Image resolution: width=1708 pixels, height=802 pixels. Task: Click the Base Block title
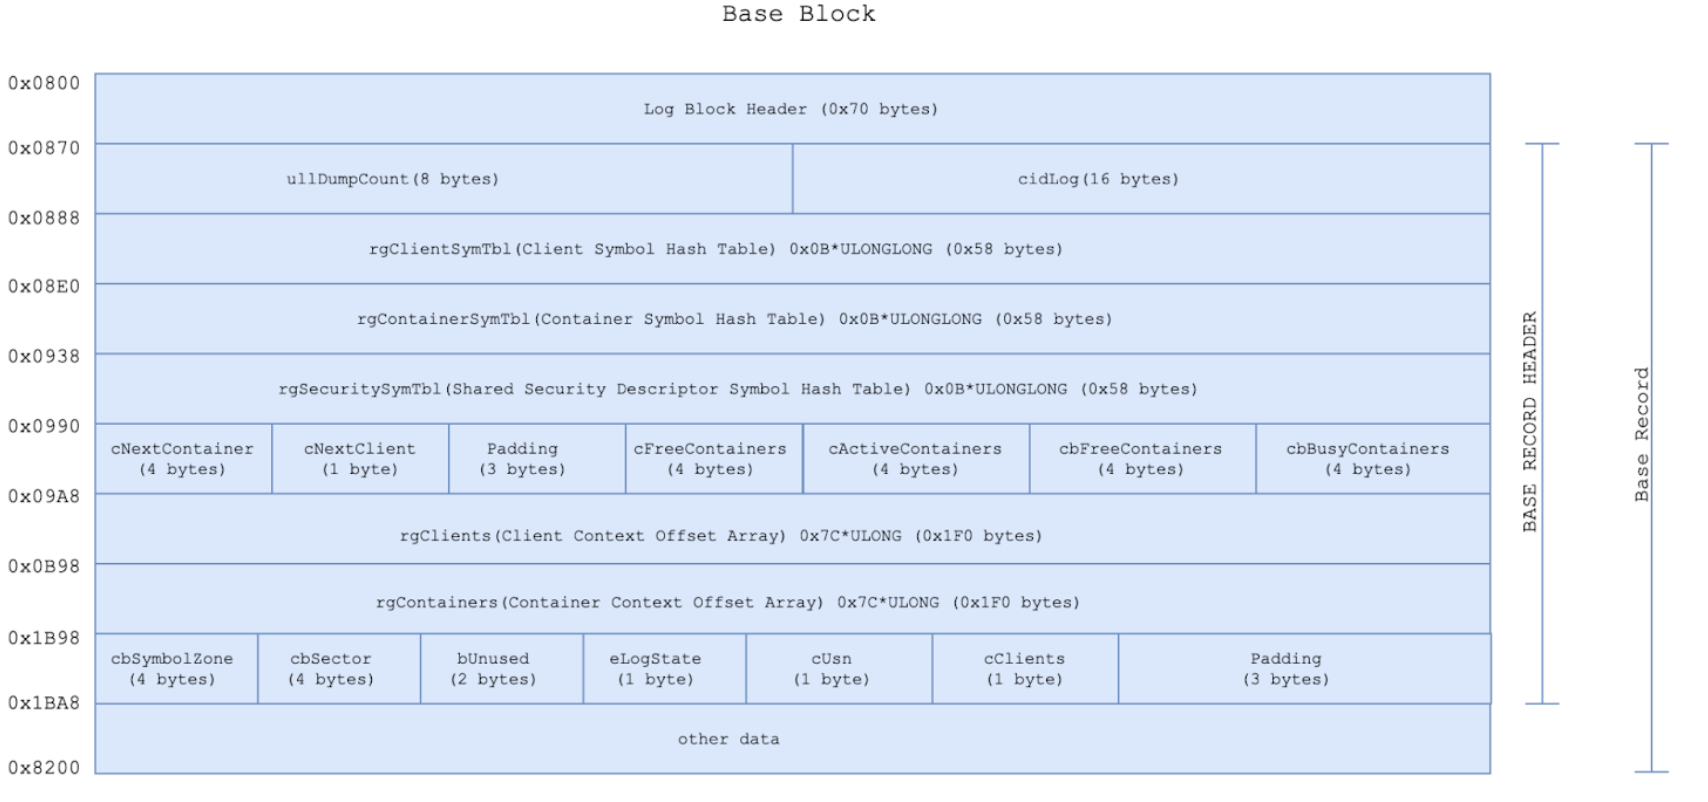point(799,14)
